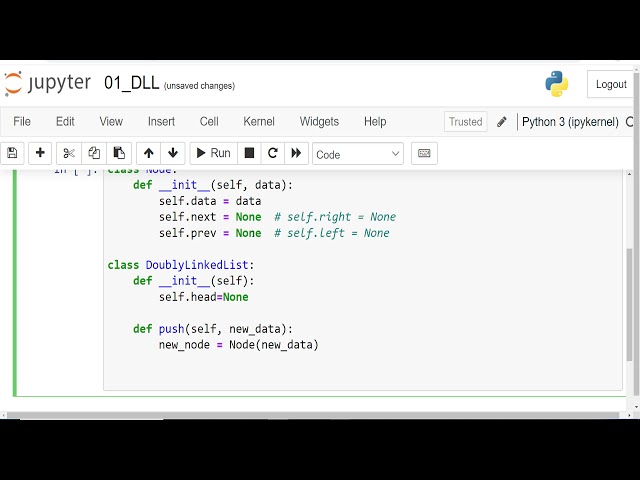Click the save and checkpoint icon
Image resolution: width=640 pixels, height=480 pixels.
12,153
